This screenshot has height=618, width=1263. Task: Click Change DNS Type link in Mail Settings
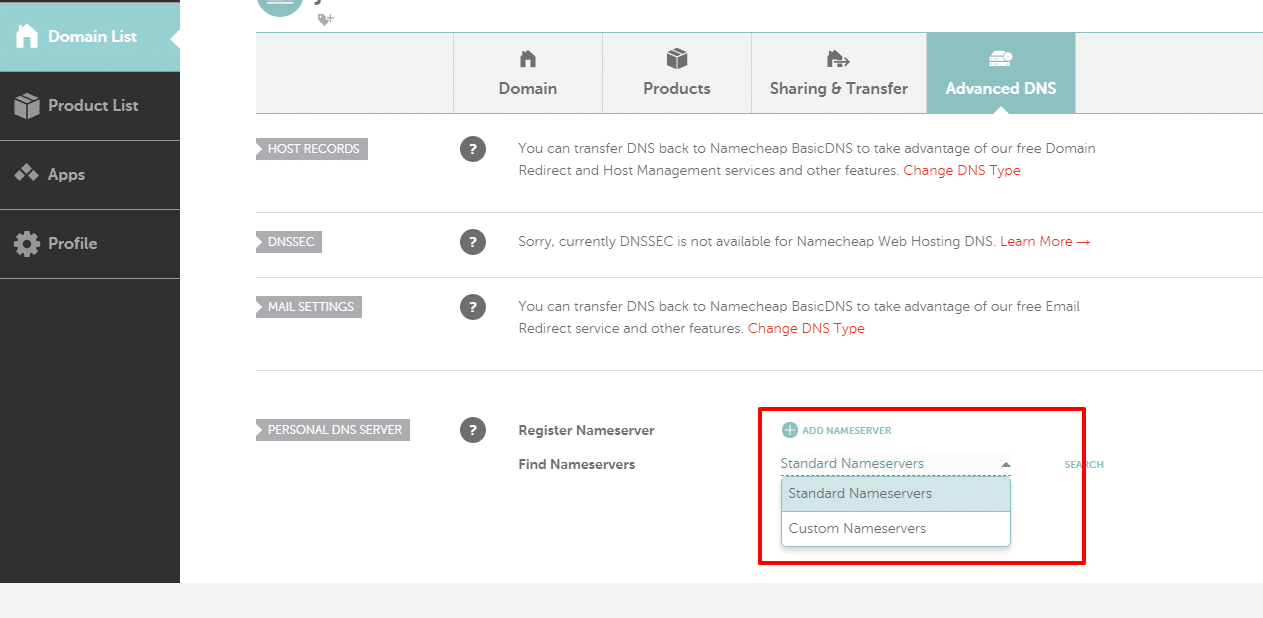(806, 329)
